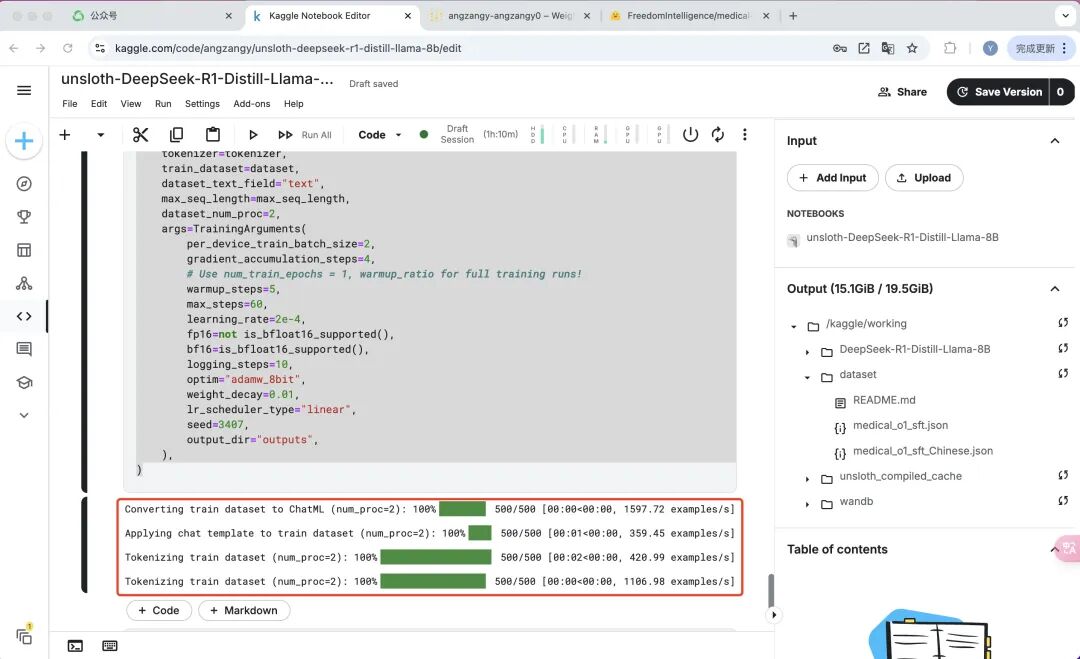Open the Code icon in sidebar
The height and width of the screenshot is (659, 1080).
tap(24, 316)
